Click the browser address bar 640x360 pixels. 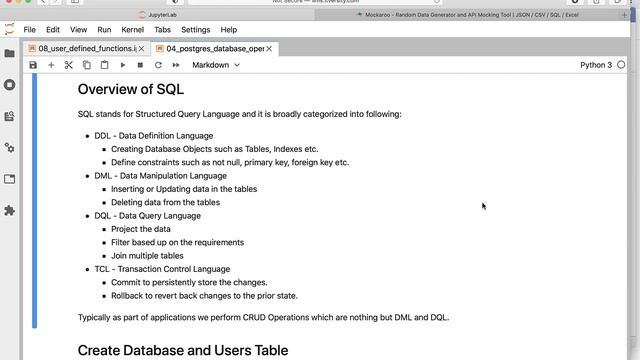tap(315, 2)
